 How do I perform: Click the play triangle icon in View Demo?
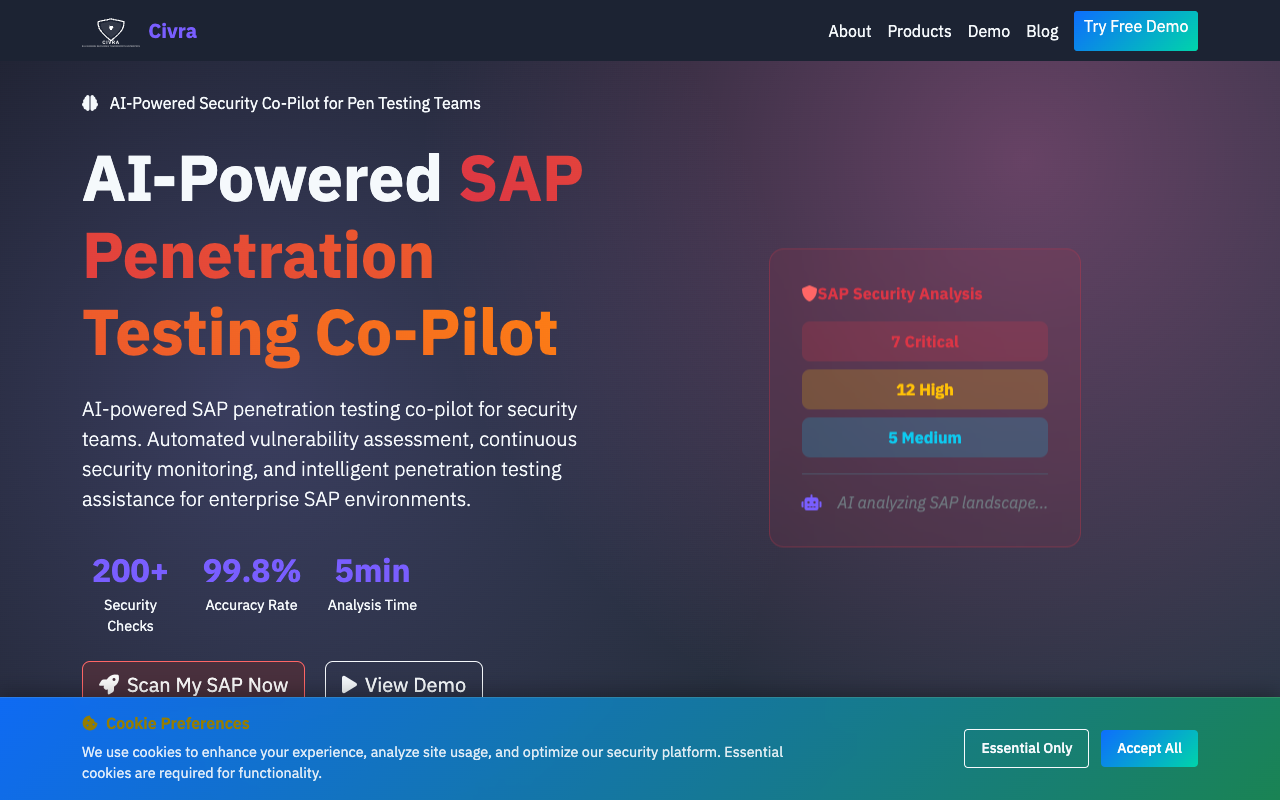point(347,684)
